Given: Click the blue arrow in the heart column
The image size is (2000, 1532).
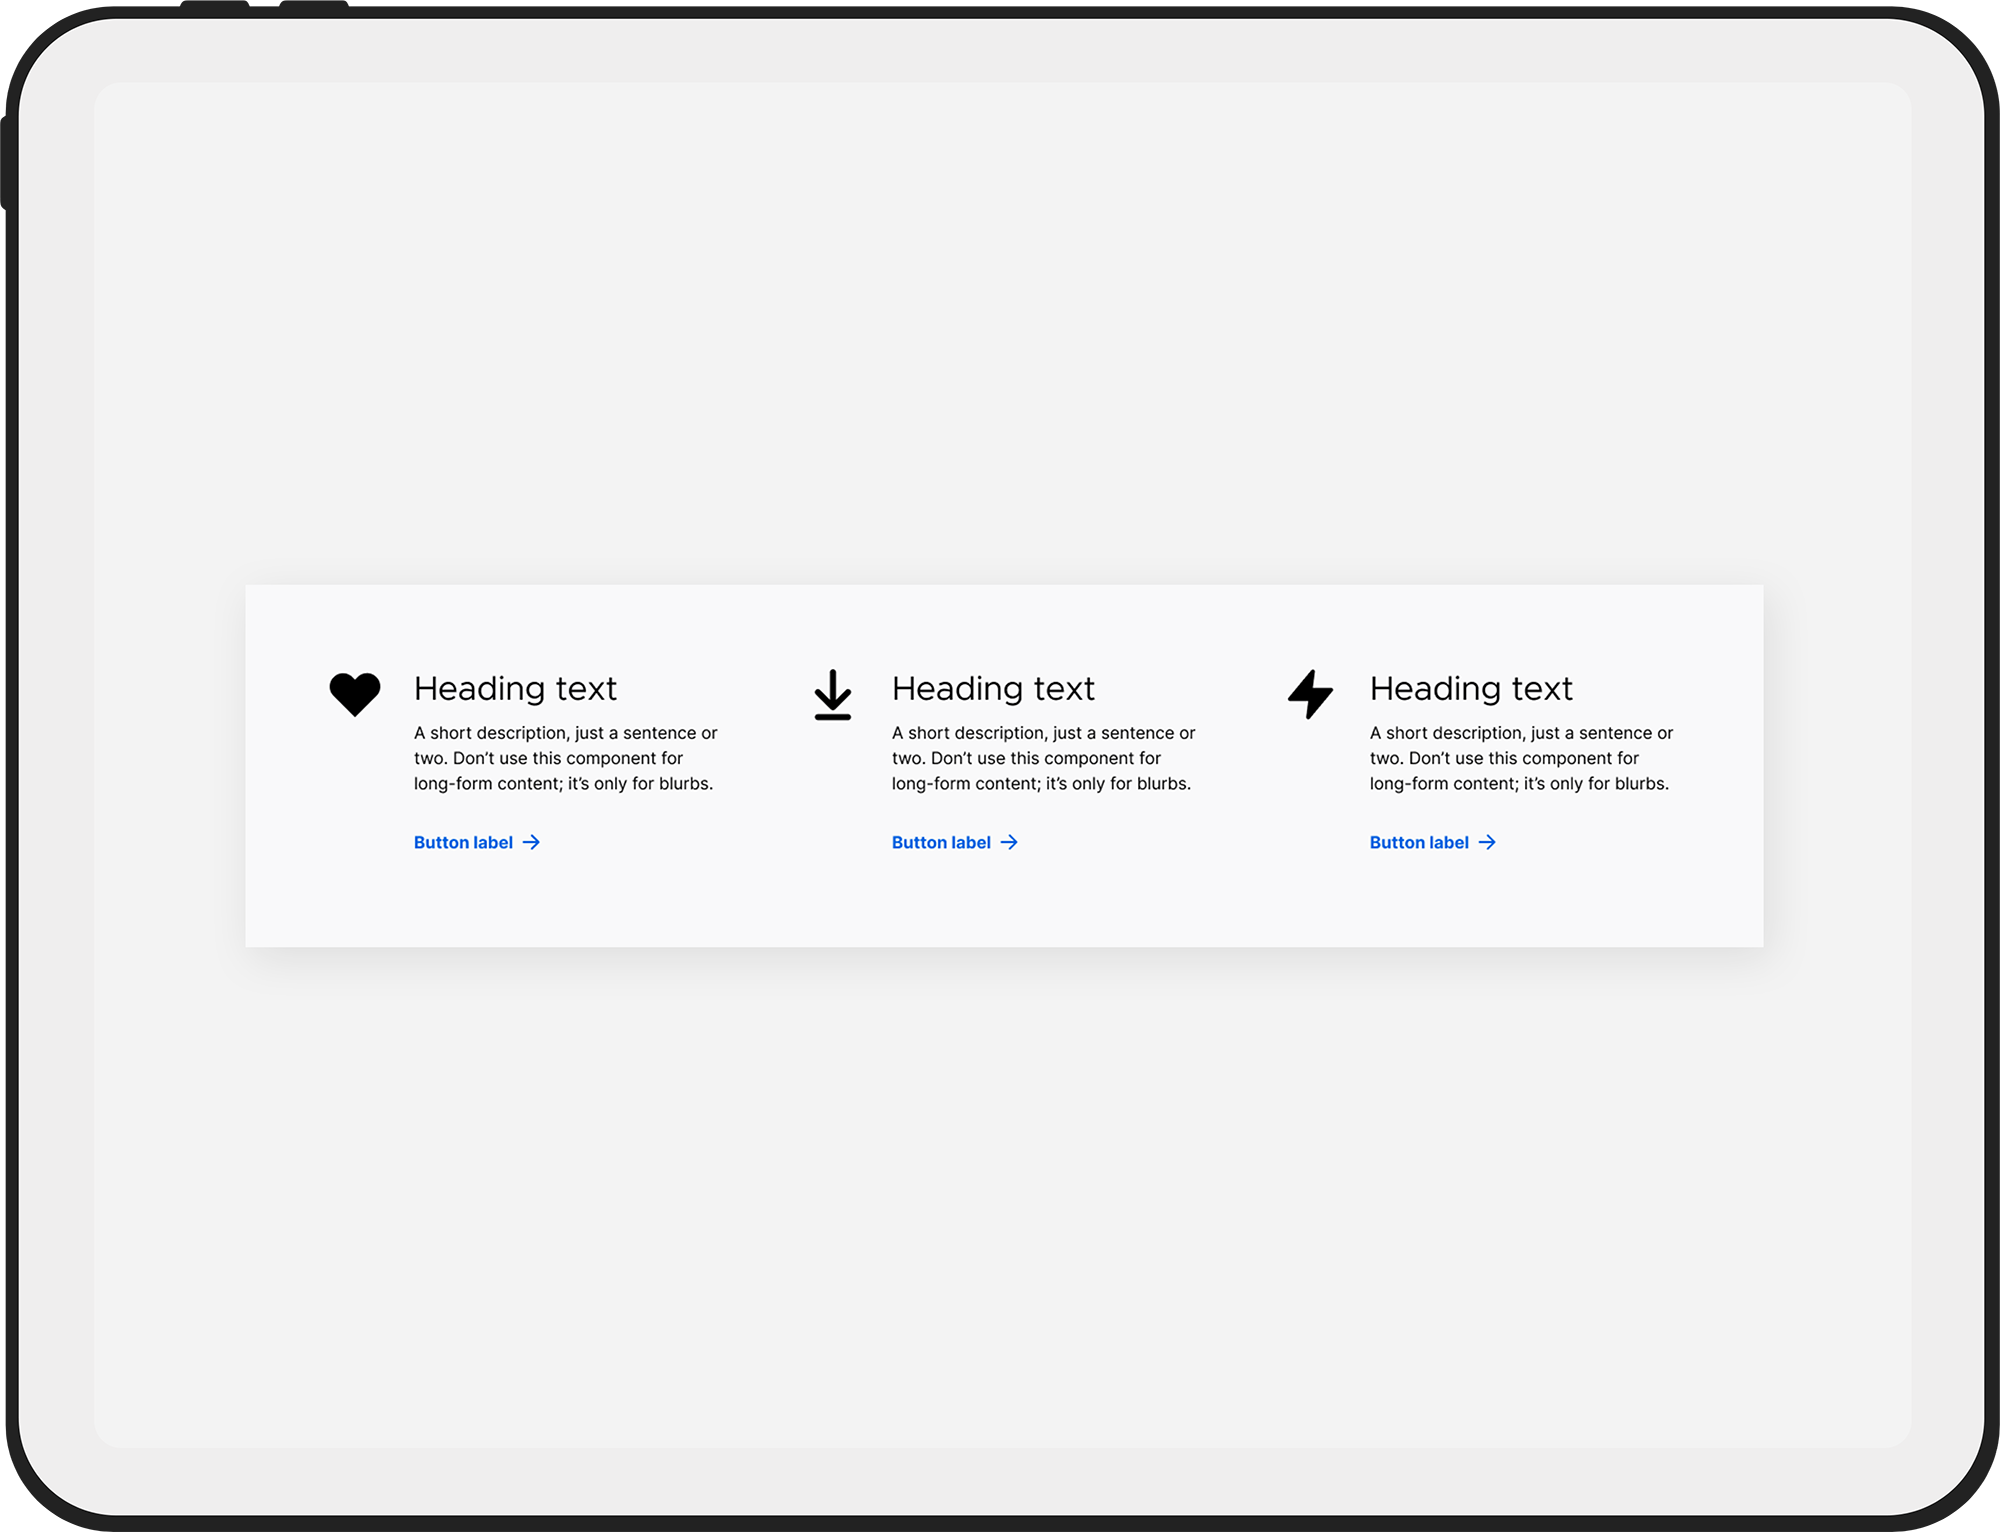Looking at the screenshot, I should [x=531, y=842].
